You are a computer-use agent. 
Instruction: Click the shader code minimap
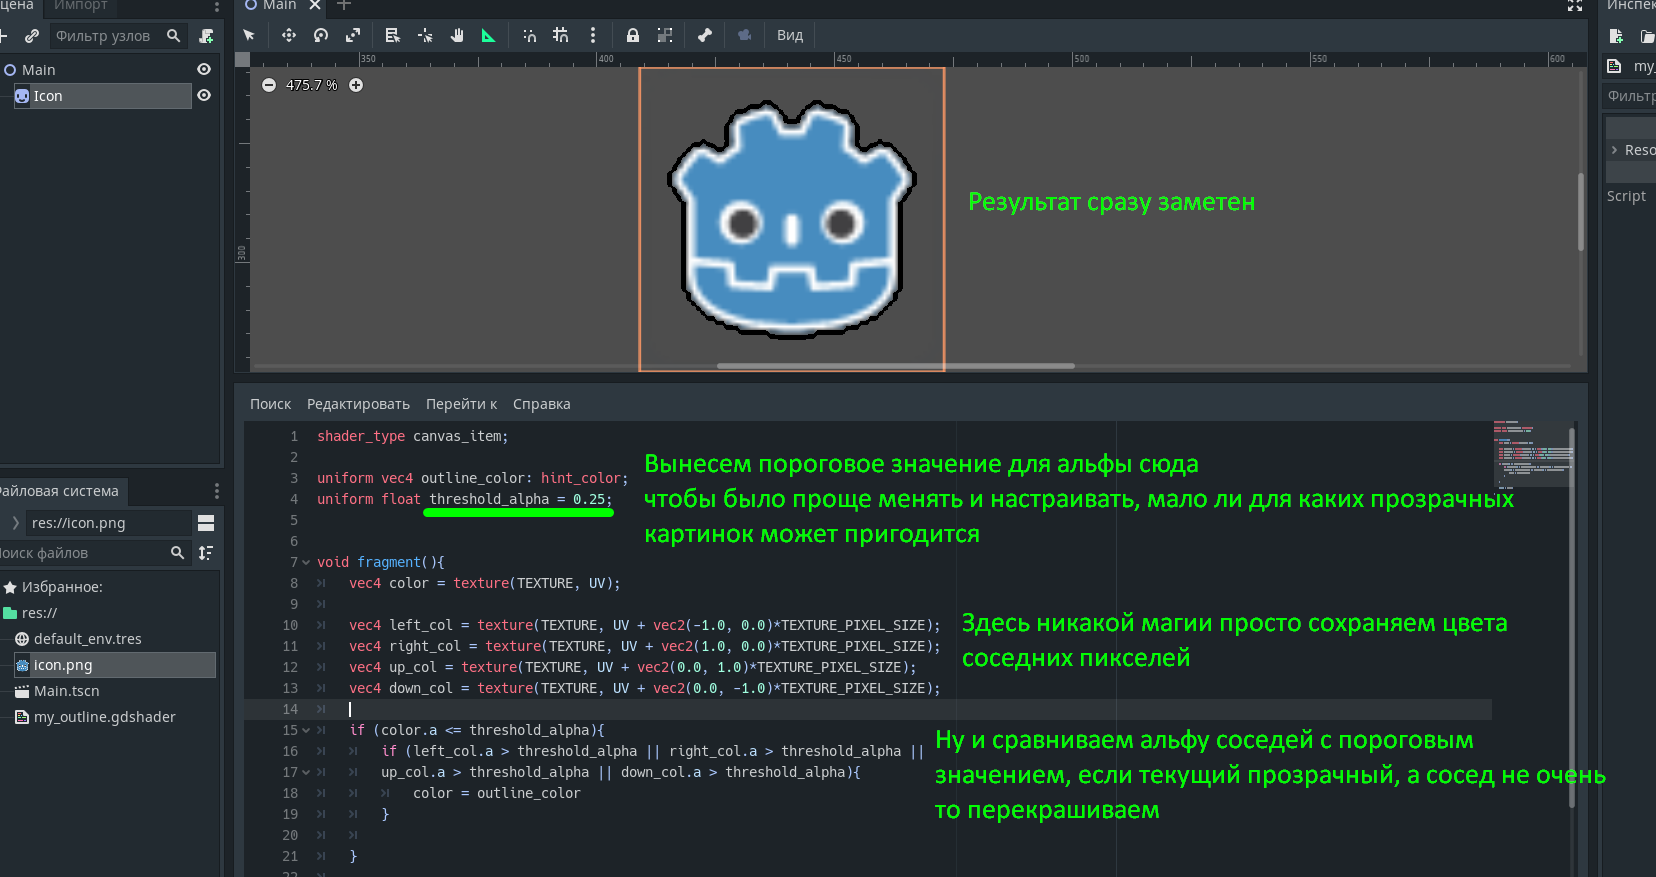click(x=1532, y=454)
